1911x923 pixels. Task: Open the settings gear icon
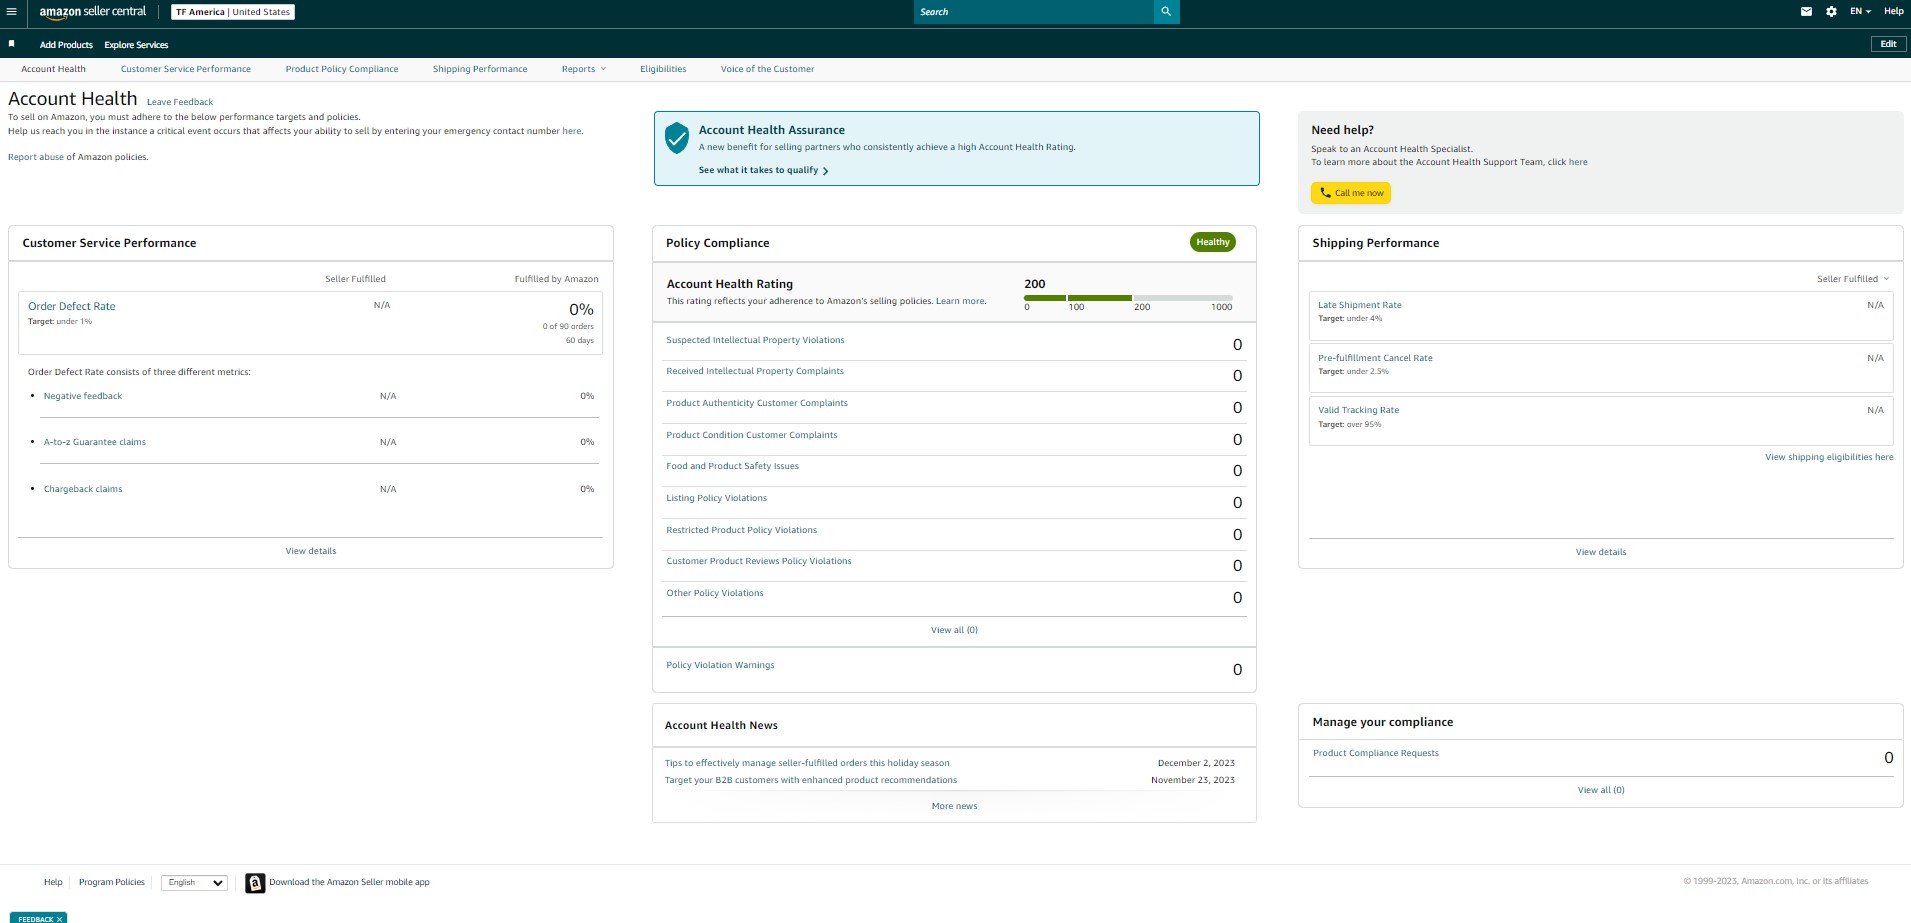pyautogui.click(x=1831, y=12)
